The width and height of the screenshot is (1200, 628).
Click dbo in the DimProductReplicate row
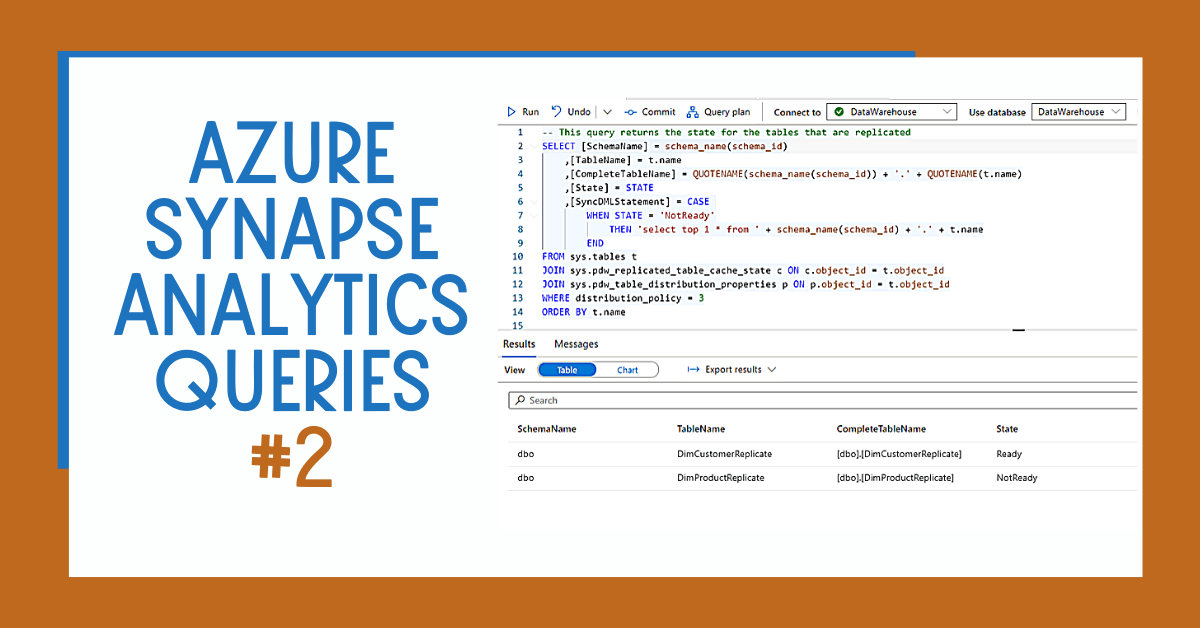click(x=525, y=478)
